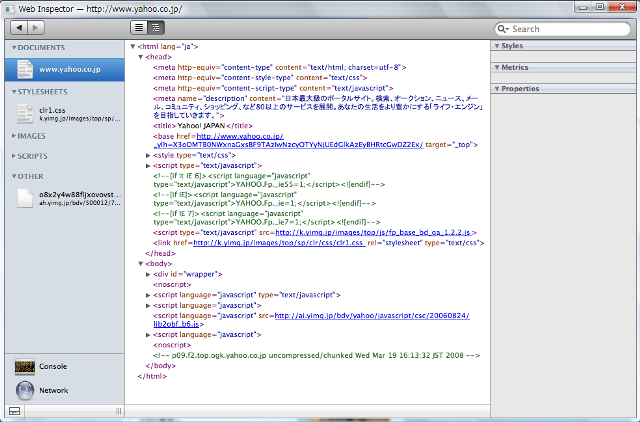Select the o8x2y4w88fljxovovst file icon
Viewport: 640px width, 422px height.
click(24, 198)
